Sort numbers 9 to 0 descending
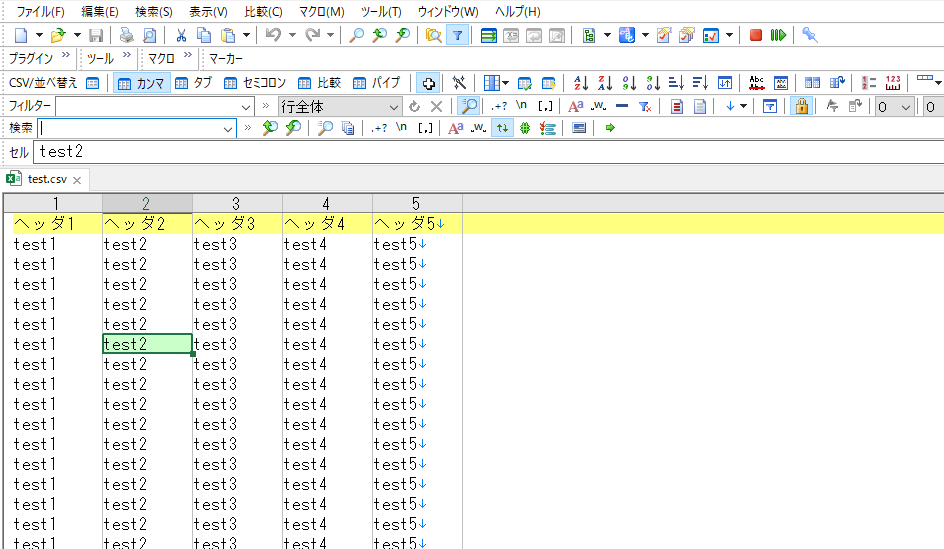 [653, 82]
